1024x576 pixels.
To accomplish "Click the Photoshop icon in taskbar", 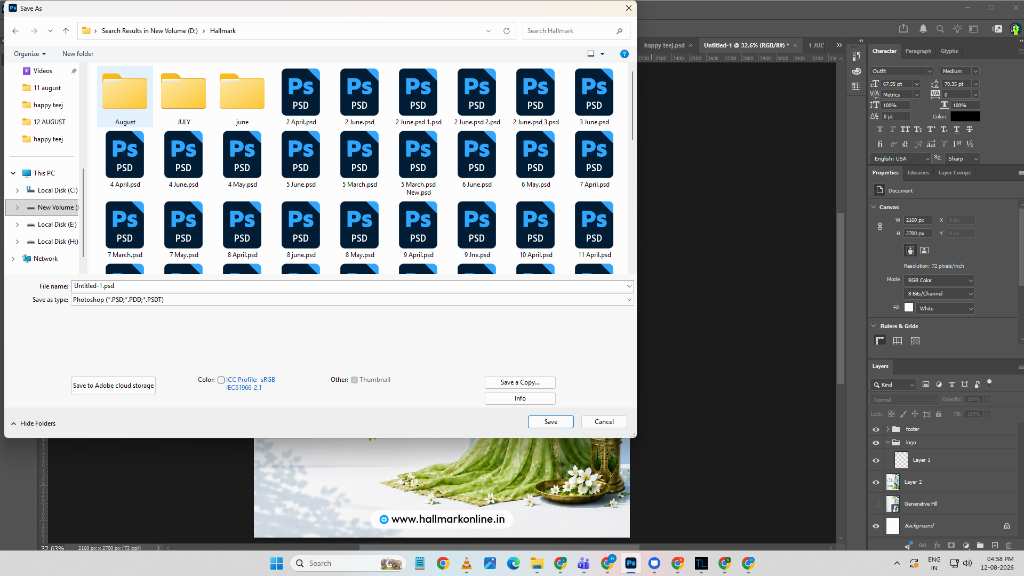I will pos(631,563).
